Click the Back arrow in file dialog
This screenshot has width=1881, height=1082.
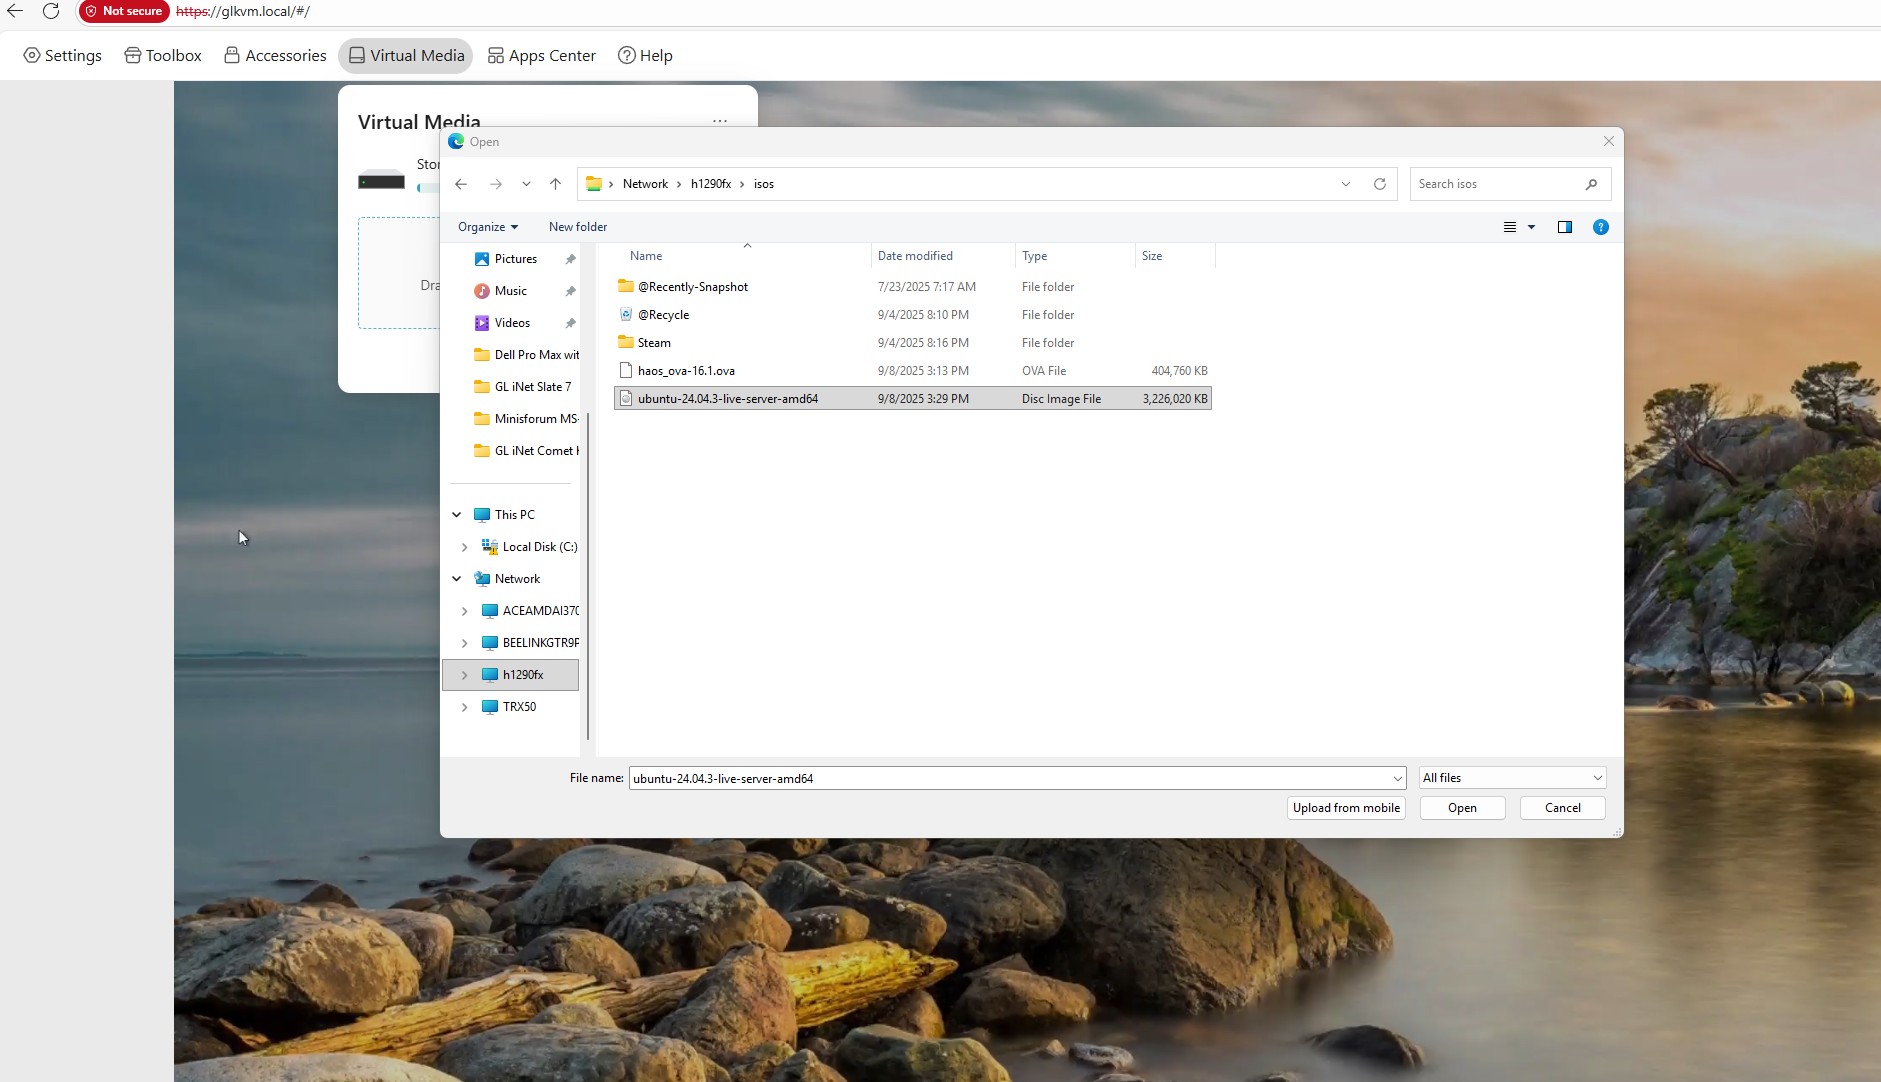[x=461, y=184]
